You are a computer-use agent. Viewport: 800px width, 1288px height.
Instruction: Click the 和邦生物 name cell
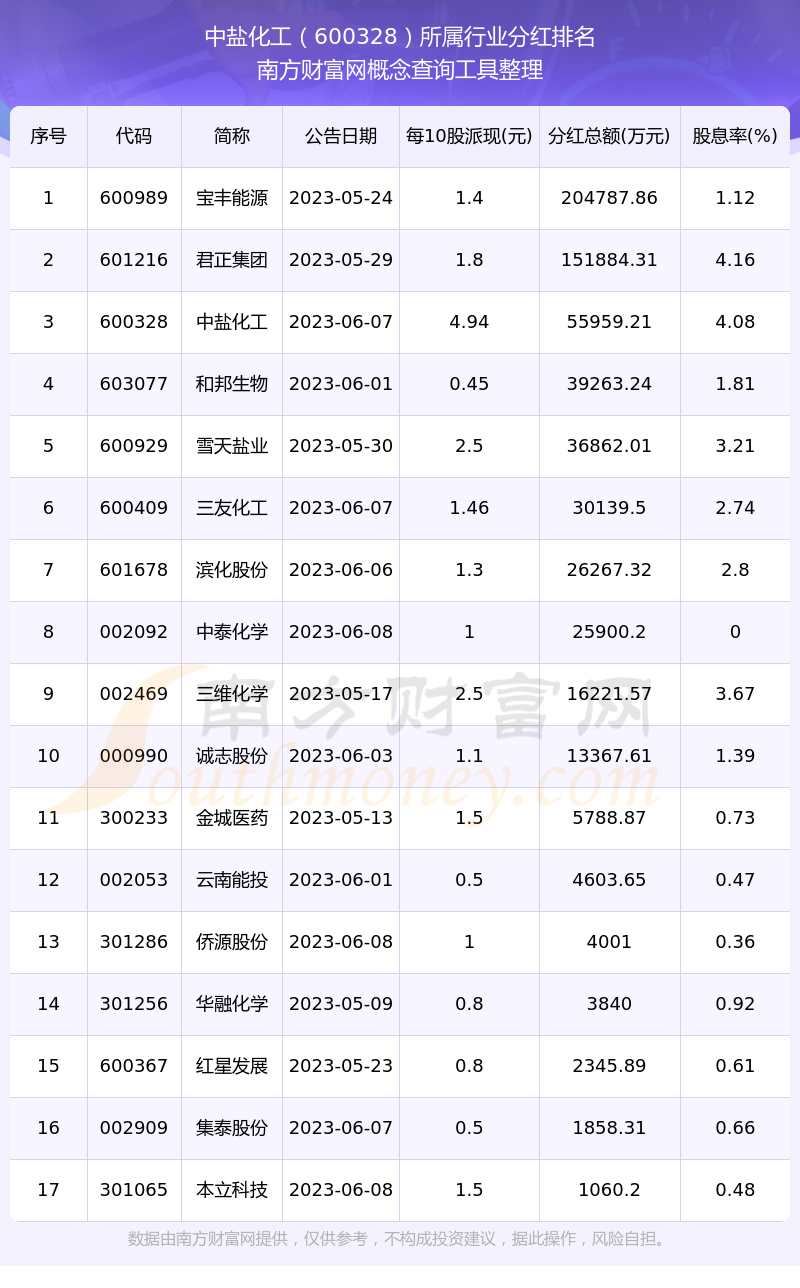232,384
